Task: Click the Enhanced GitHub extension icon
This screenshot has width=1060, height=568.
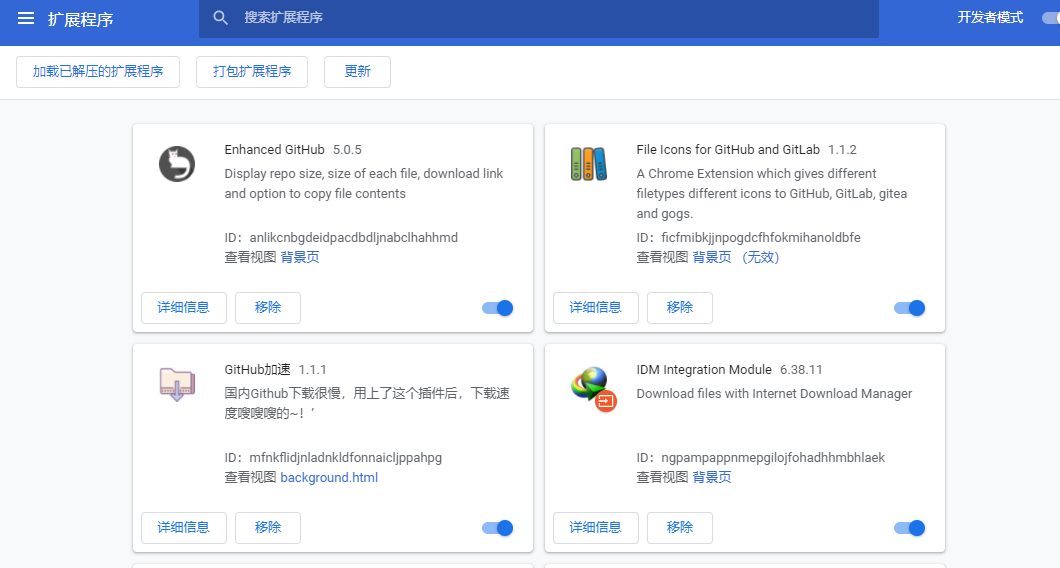Action: point(177,164)
